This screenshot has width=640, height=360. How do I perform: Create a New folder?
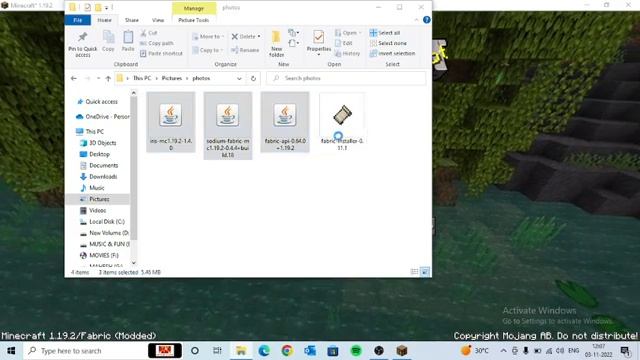(x=276, y=44)
